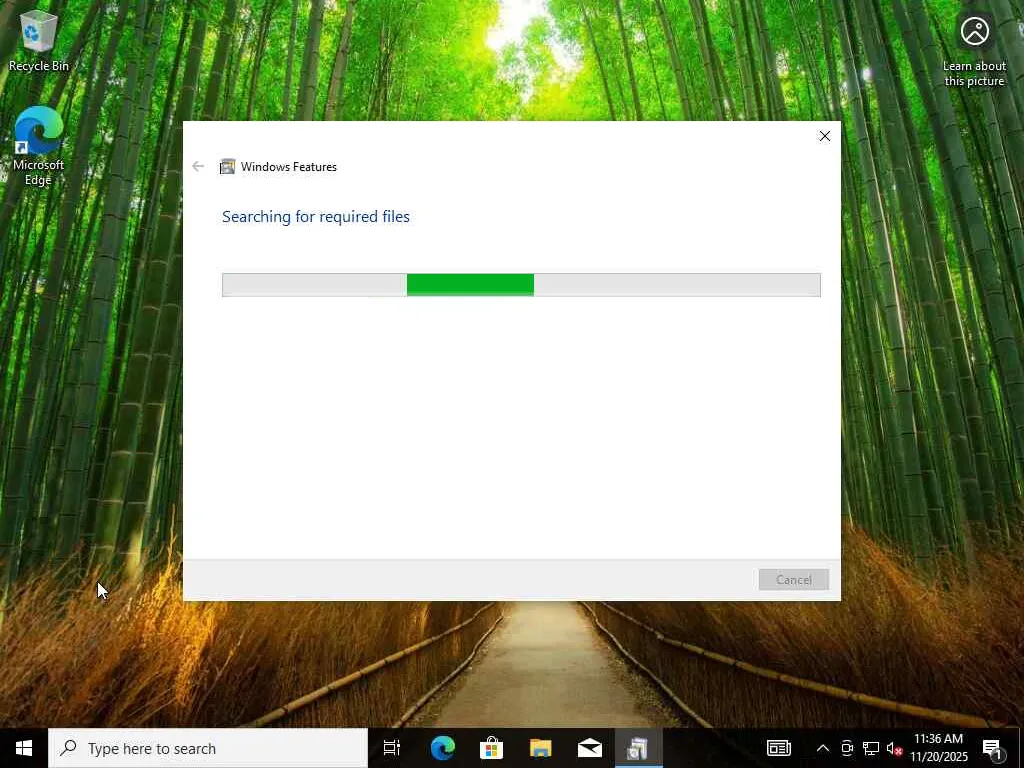Open File Explorer from the taskbar

pyautogui.click(x=540, y=748)
